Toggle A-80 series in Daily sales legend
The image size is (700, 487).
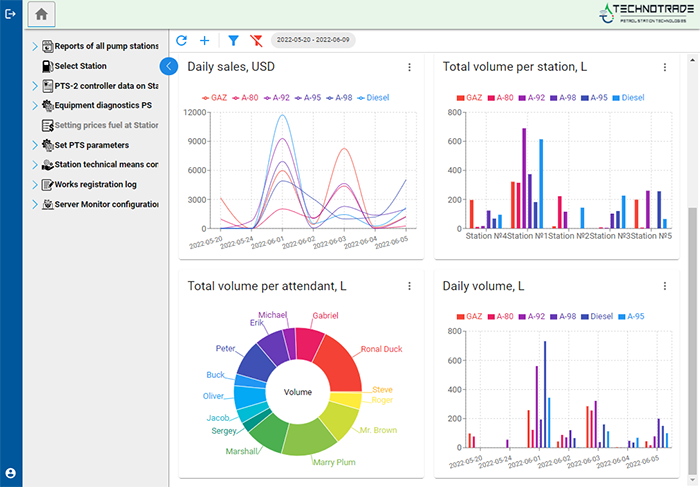pos(245,98)
